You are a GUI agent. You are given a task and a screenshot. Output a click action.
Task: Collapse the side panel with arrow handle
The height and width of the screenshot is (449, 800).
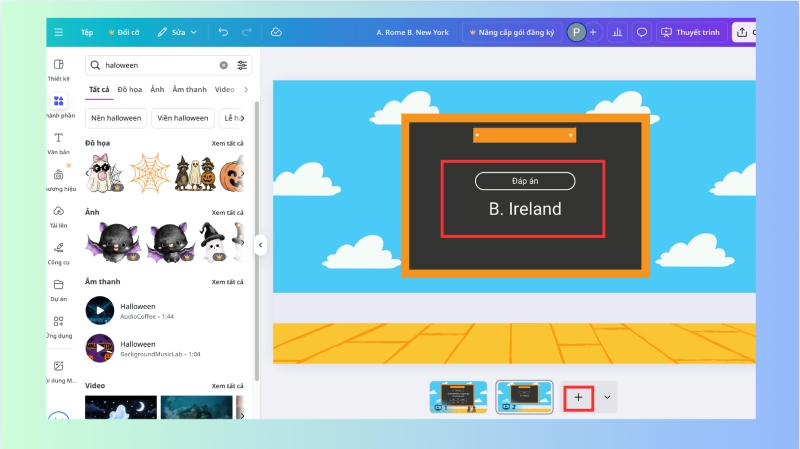coord(259,244)
